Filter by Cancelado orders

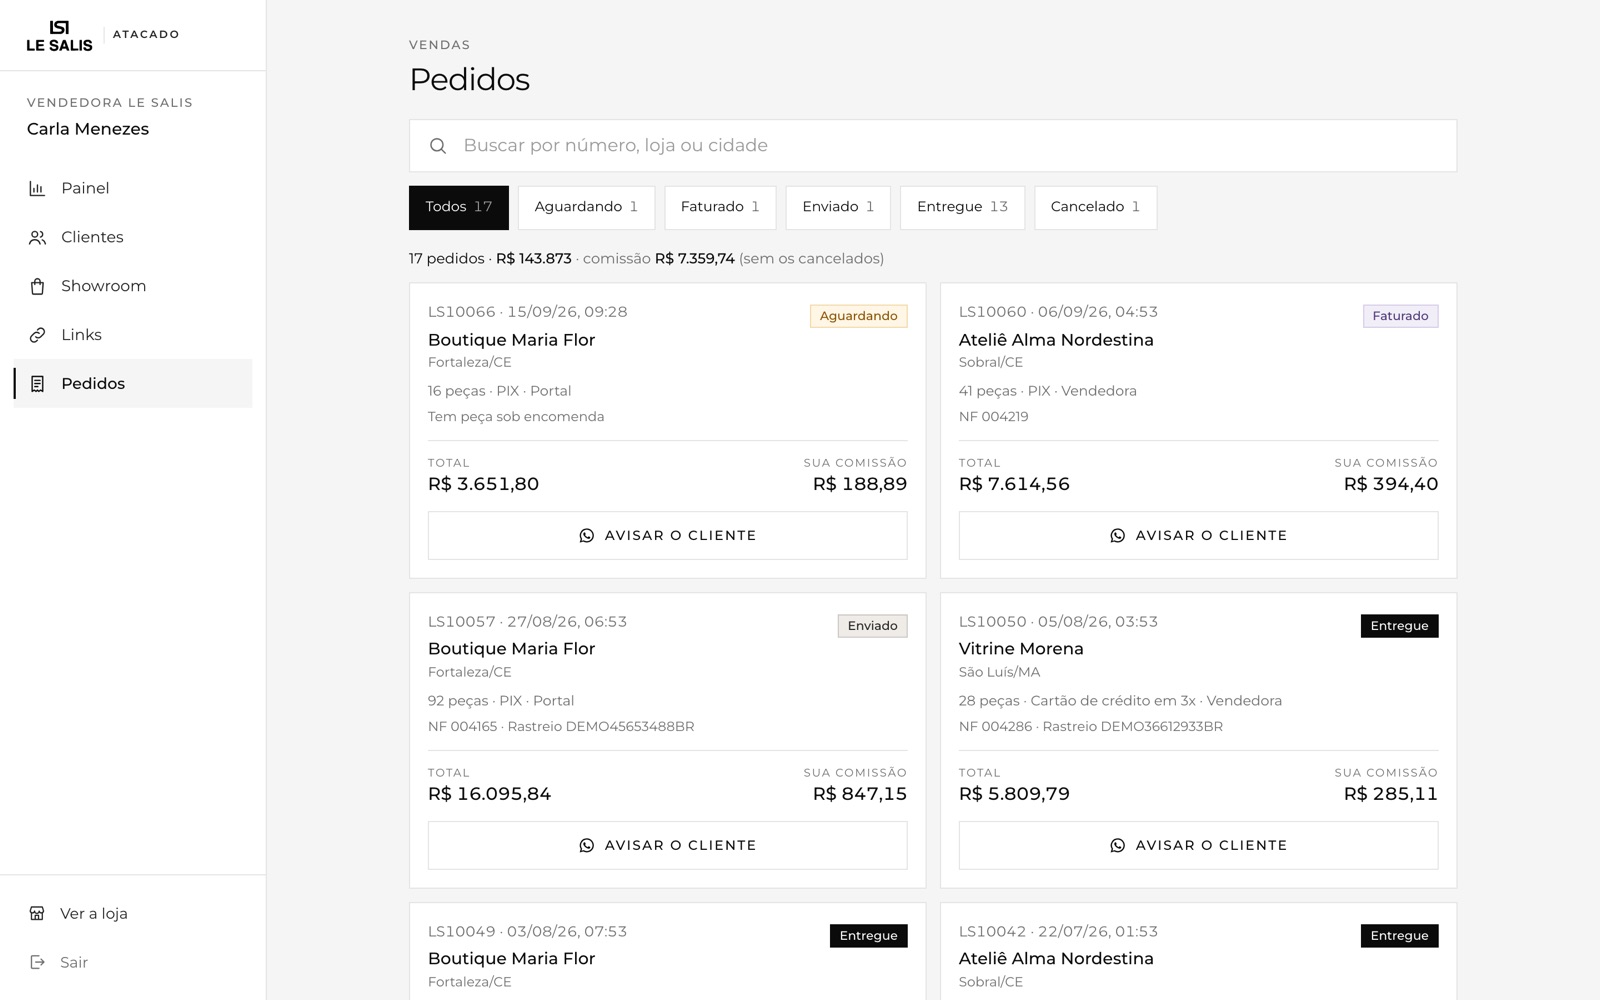(x=1095, y=207)
